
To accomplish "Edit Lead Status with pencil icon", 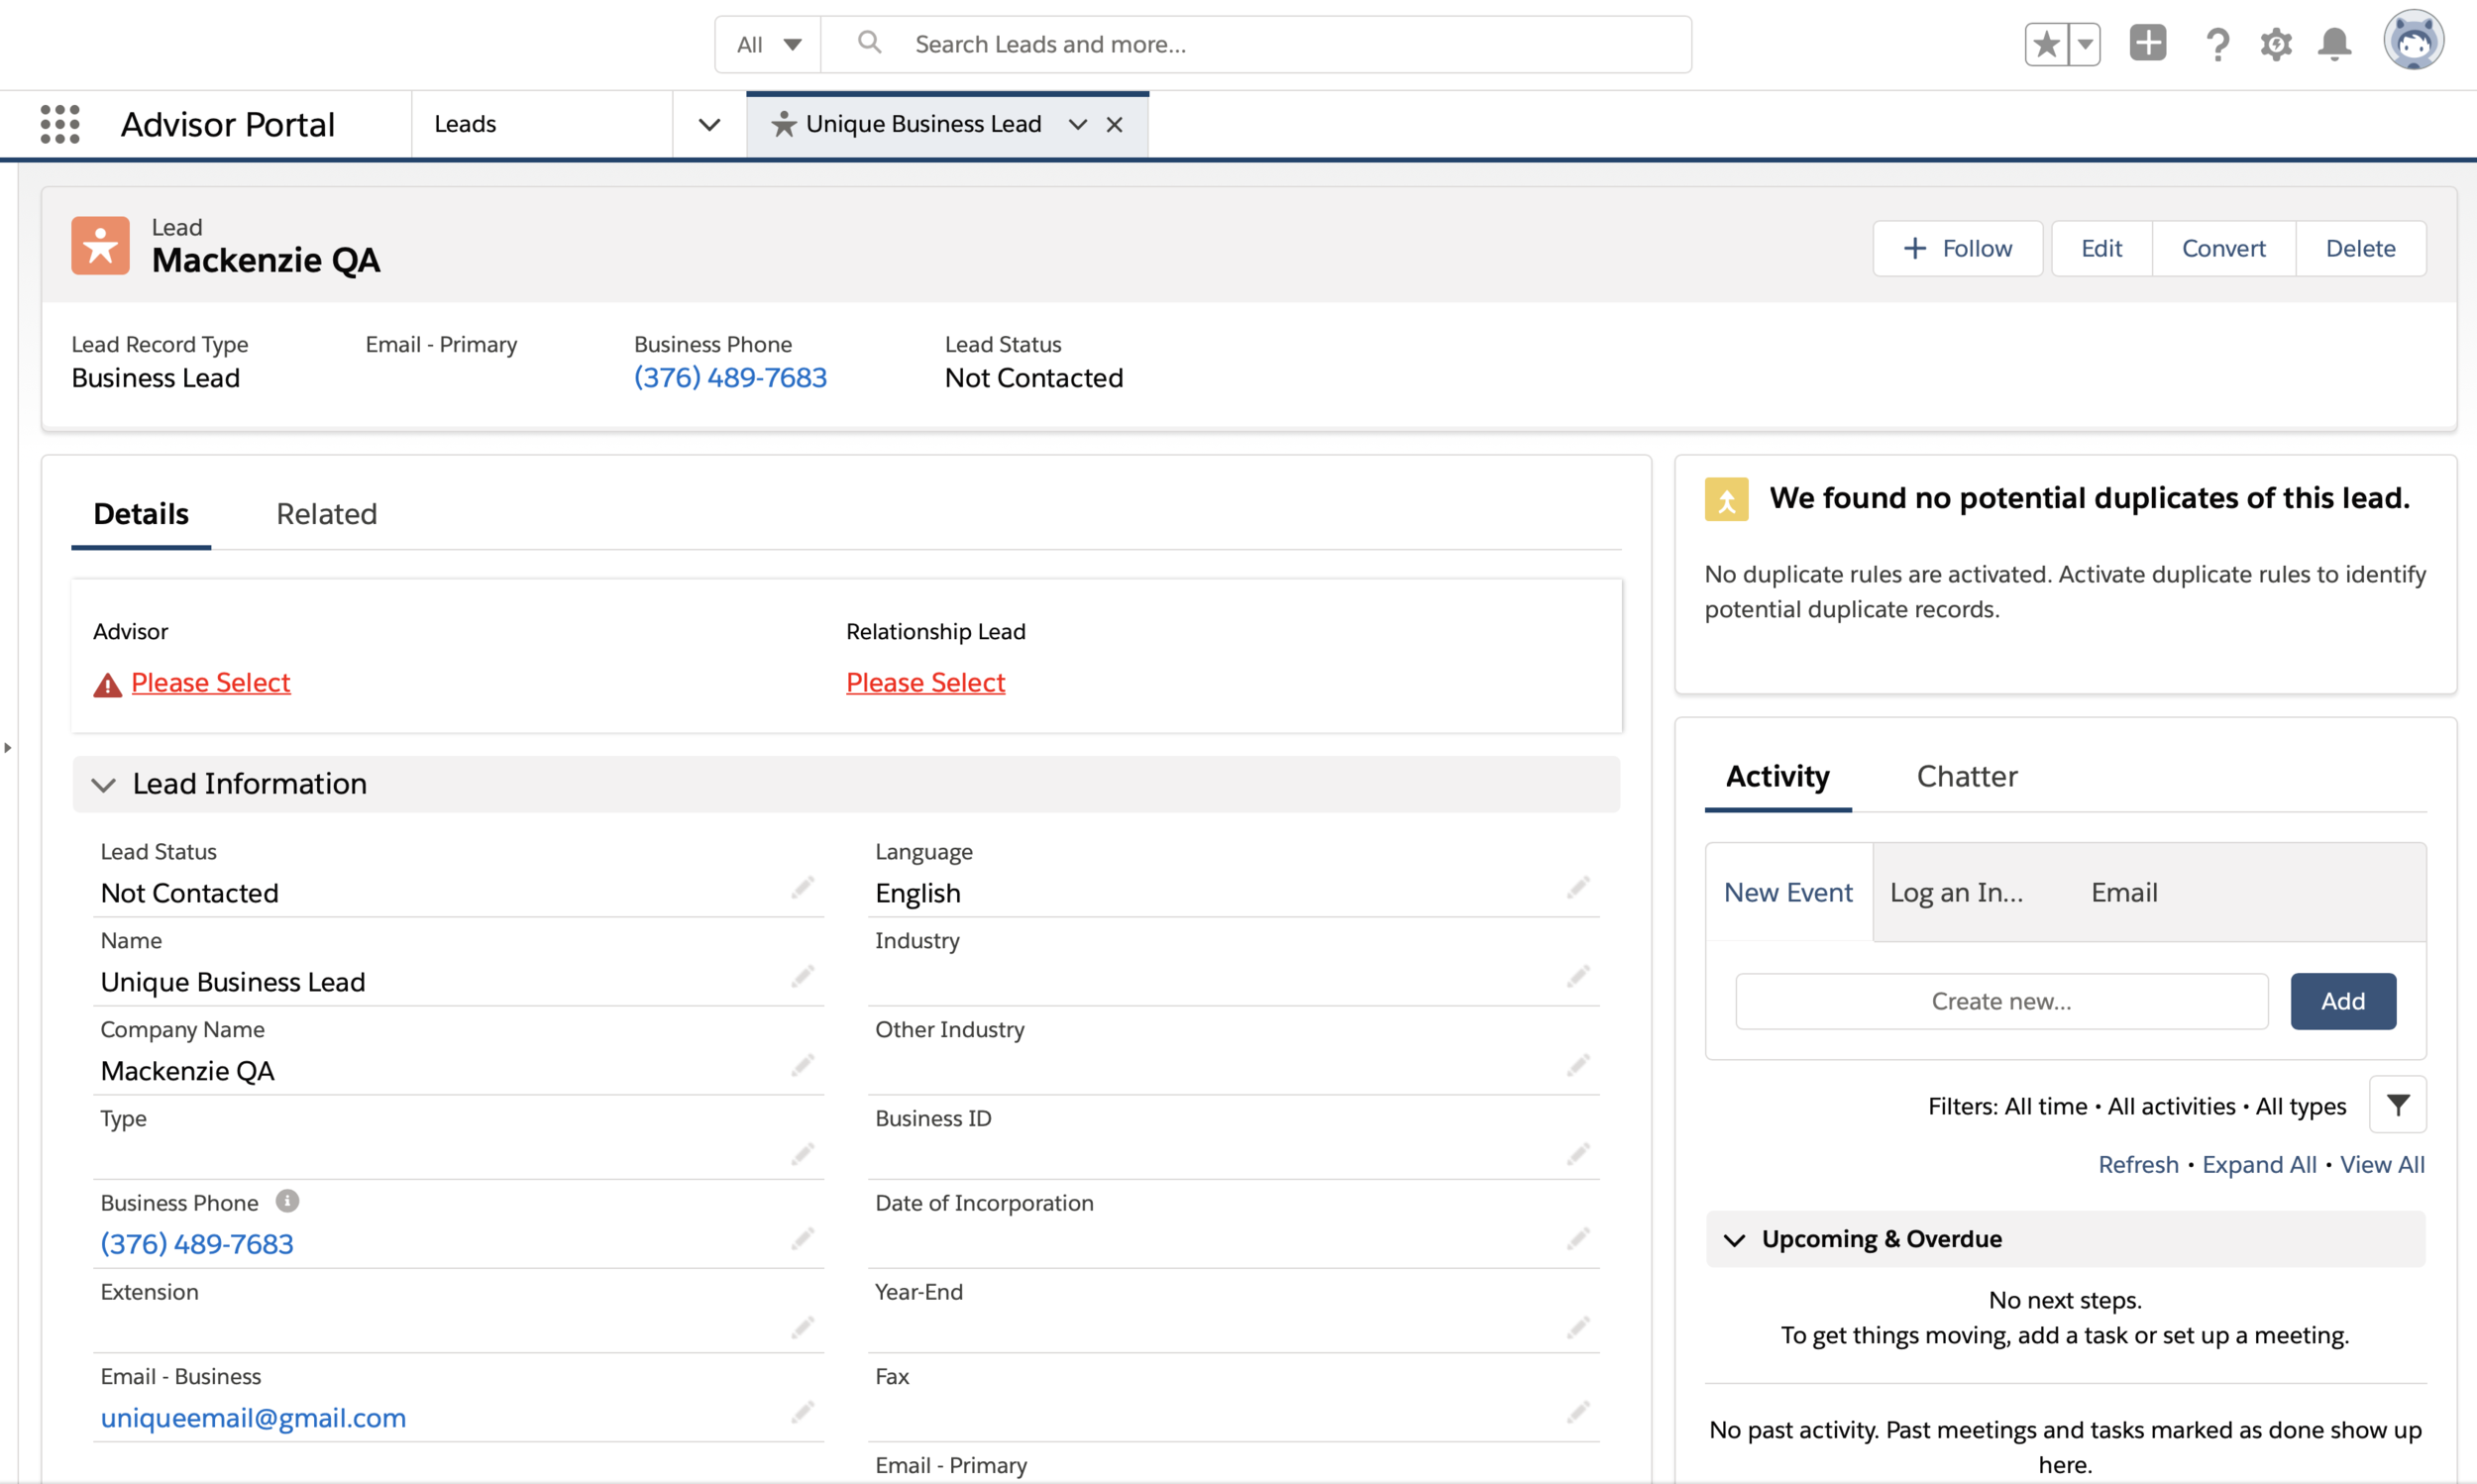I will tap(802, 888).
